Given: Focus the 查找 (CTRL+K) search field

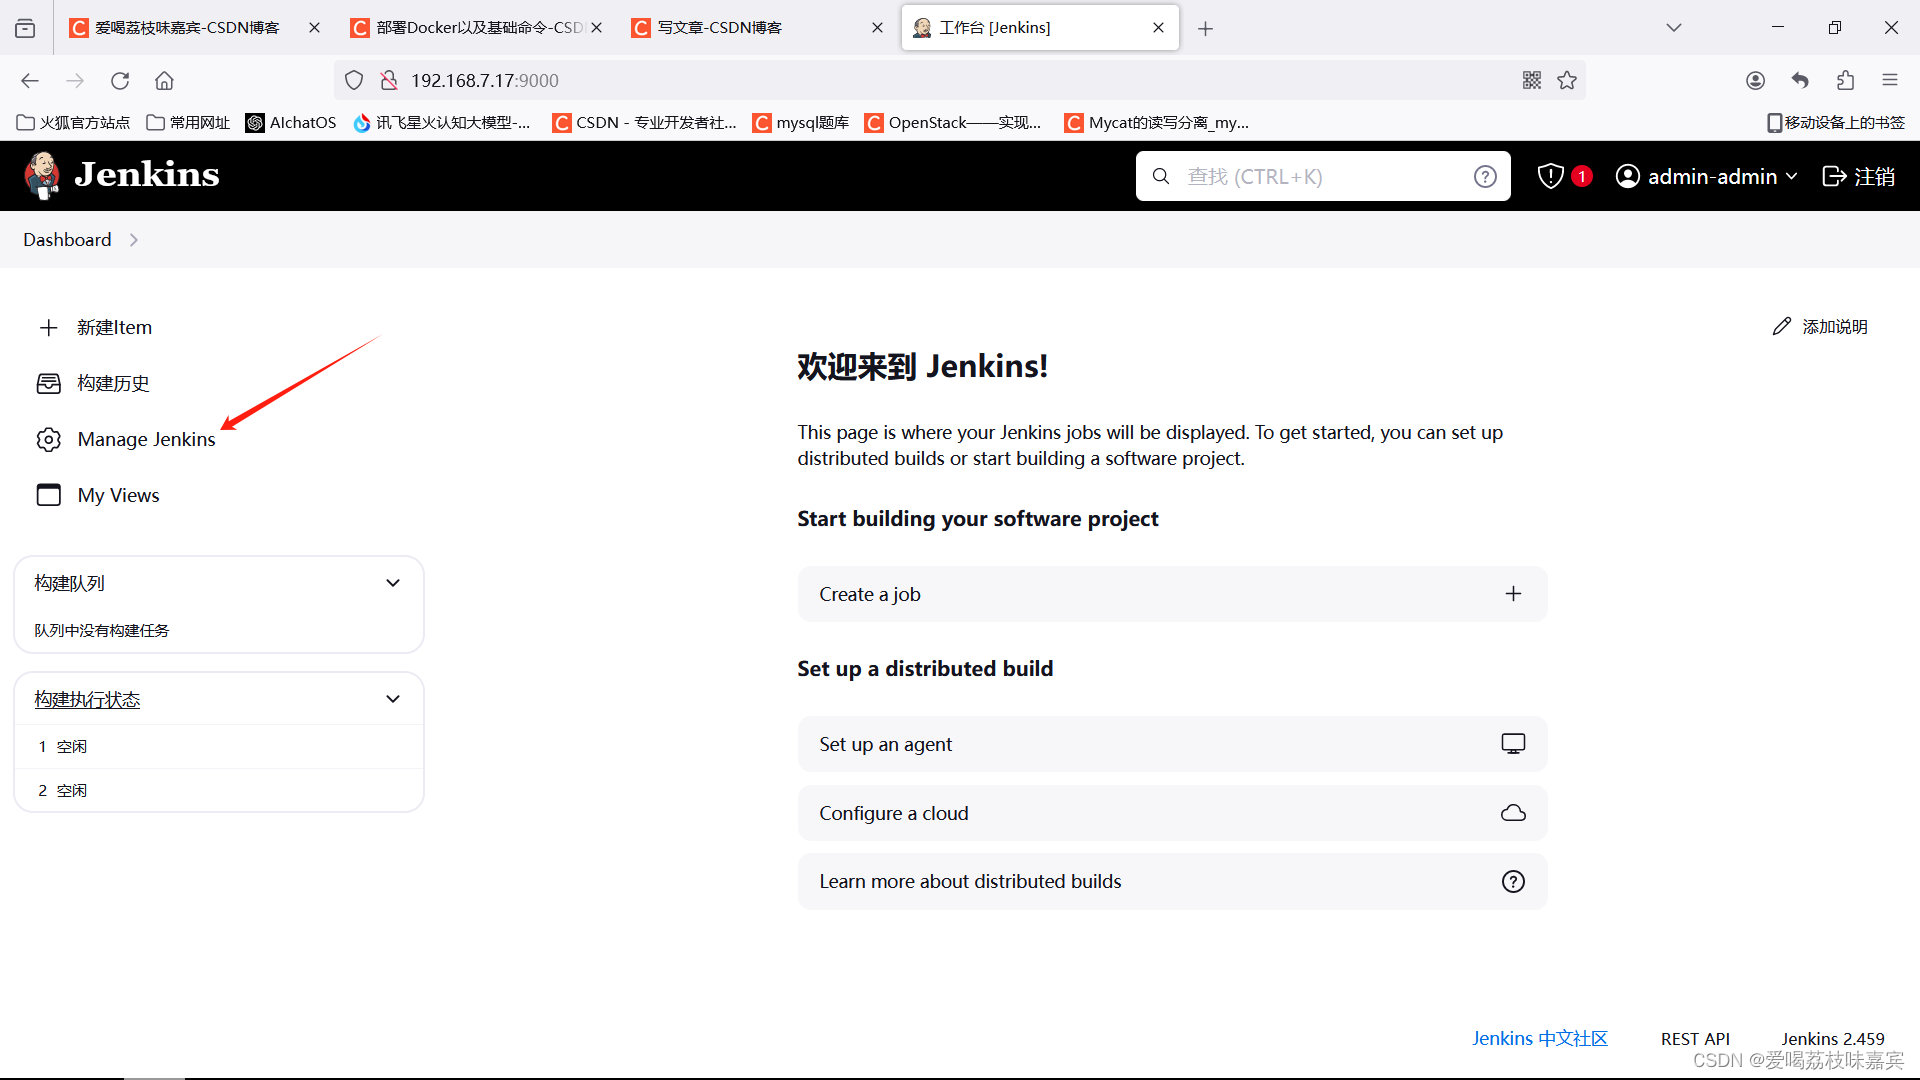Looking at the screenshot, I should tap(1323, 176).
